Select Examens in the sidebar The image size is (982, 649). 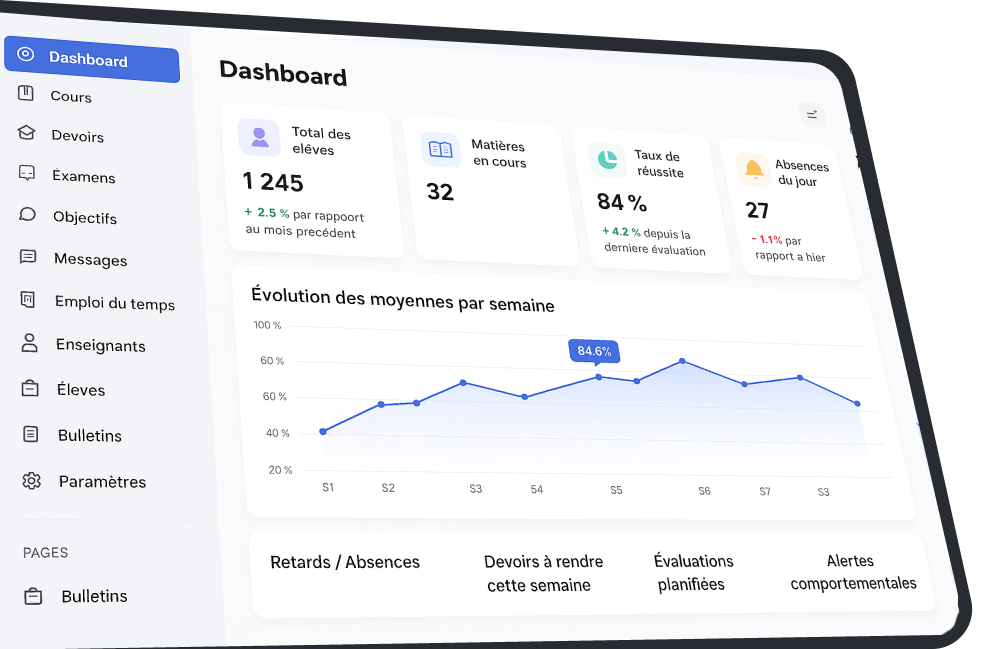pos(84,177)
